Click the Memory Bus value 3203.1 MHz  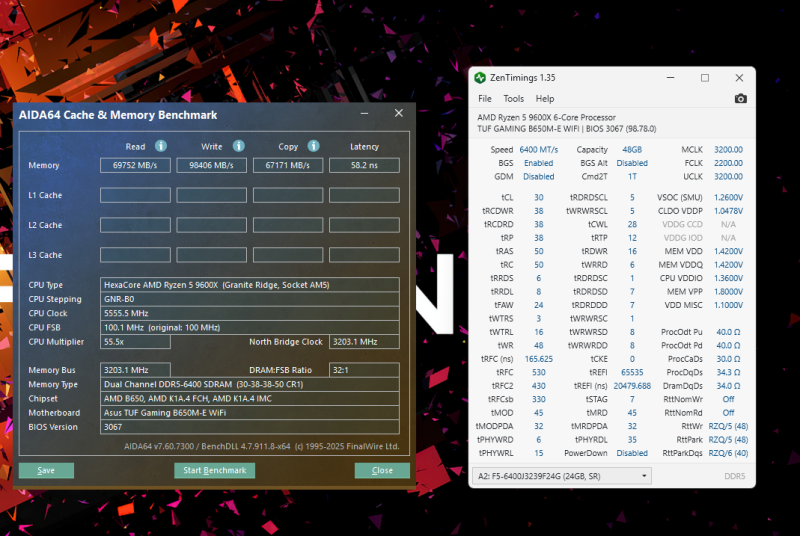pos(135,370)
